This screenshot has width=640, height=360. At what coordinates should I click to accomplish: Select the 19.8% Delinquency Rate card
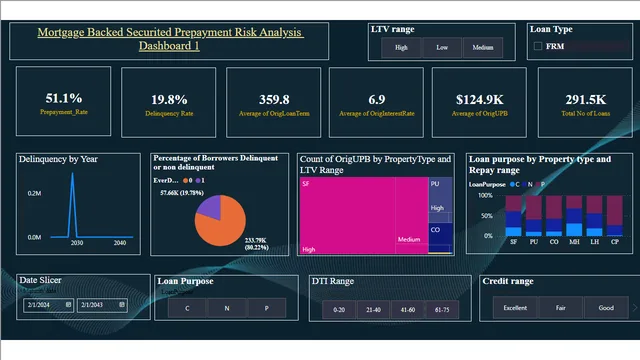tap(169, 102)
